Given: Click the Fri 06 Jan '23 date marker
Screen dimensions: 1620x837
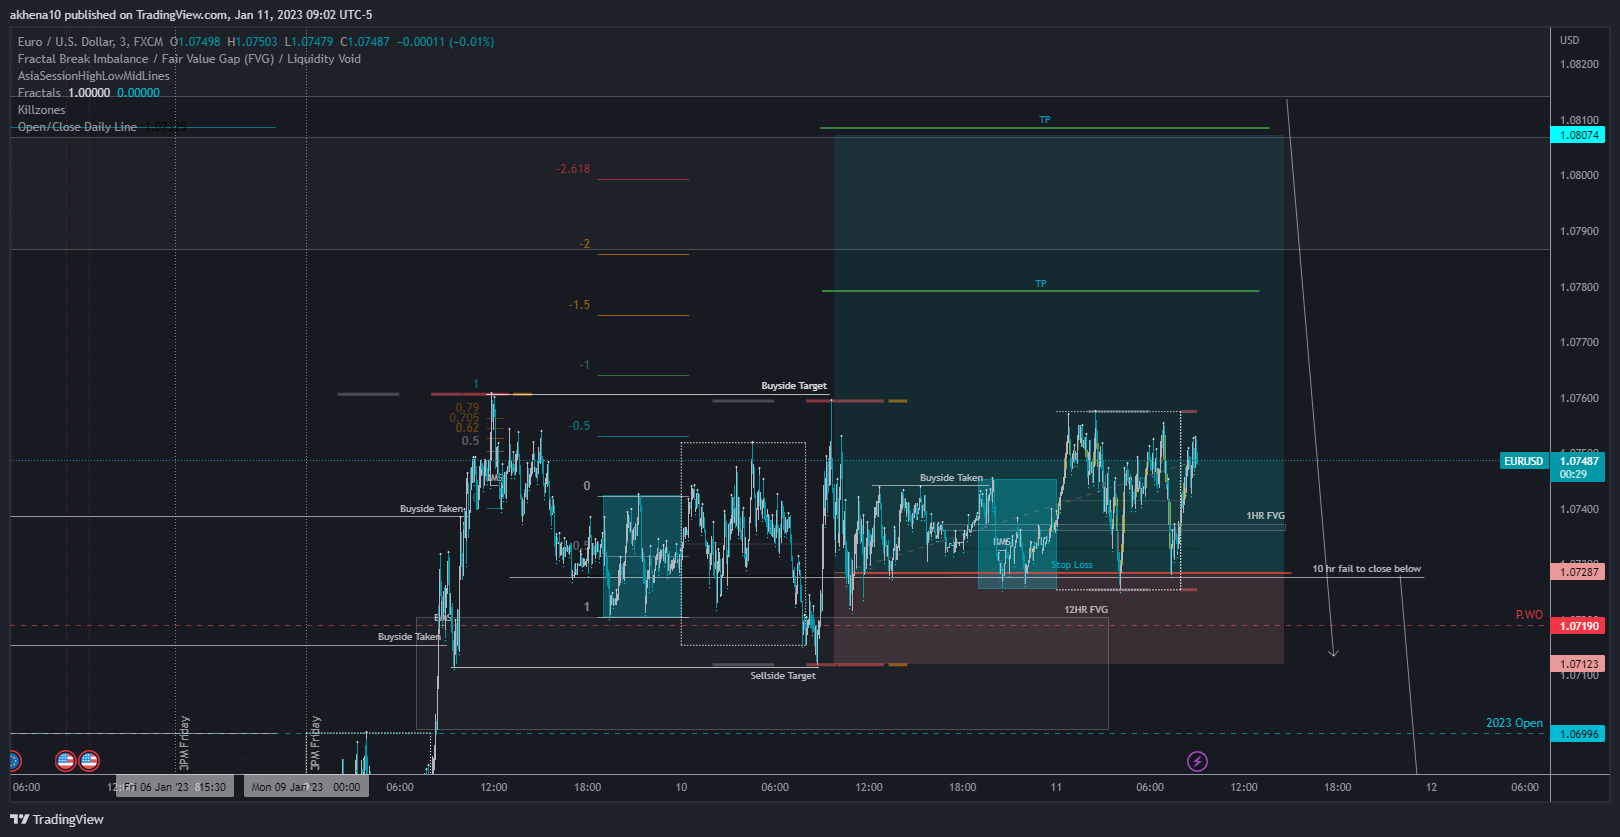Looking at the screenshot, I should pyautogui.click(x=175, y=787).
